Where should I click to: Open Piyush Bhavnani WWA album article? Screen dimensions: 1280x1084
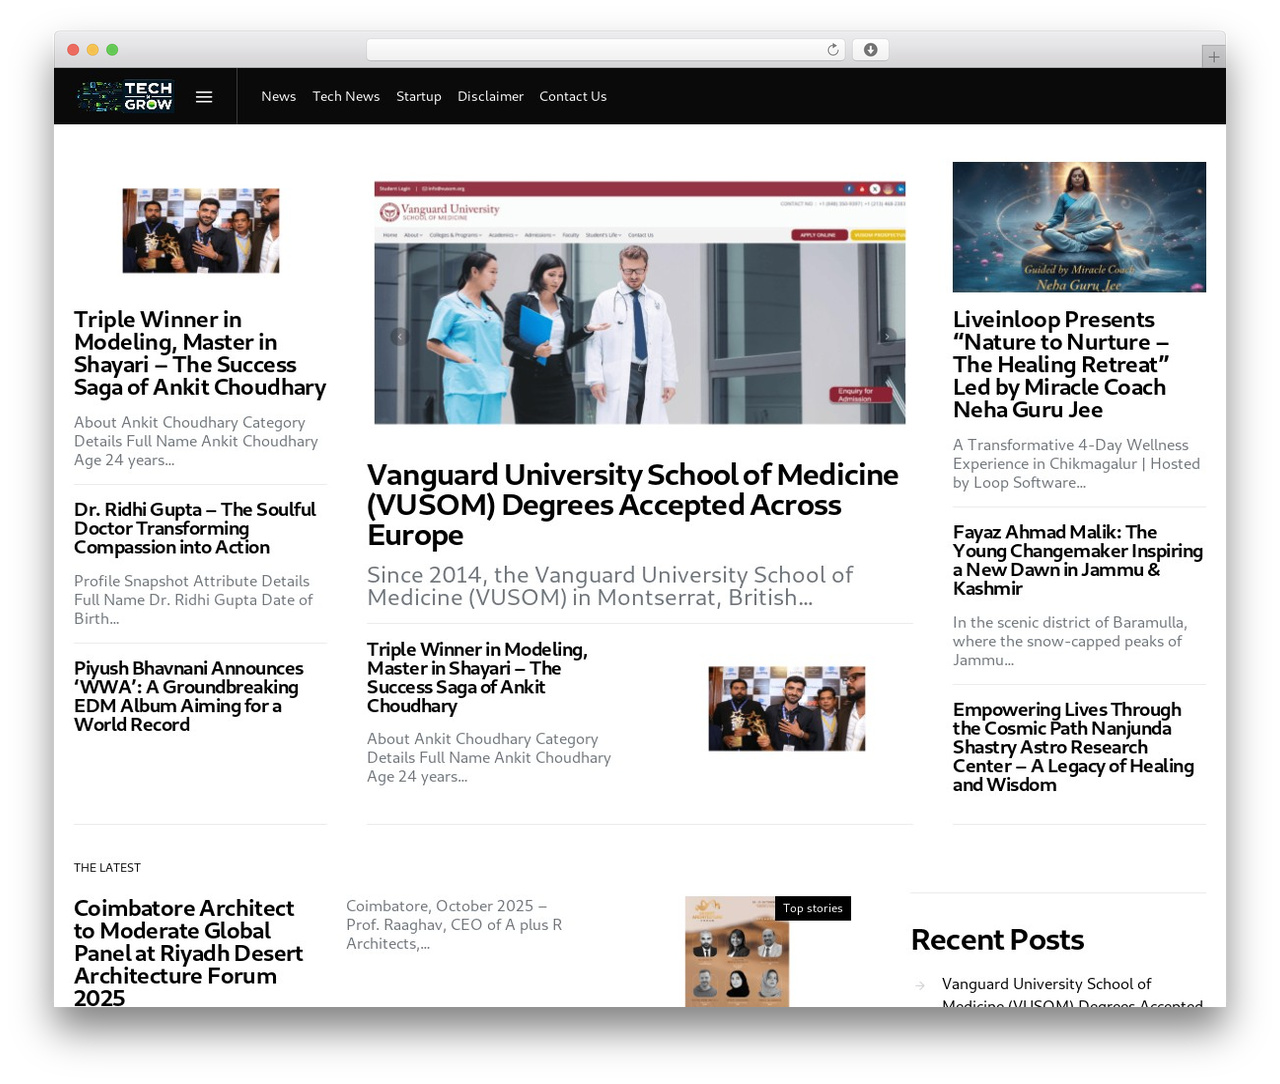coord(189,696)
